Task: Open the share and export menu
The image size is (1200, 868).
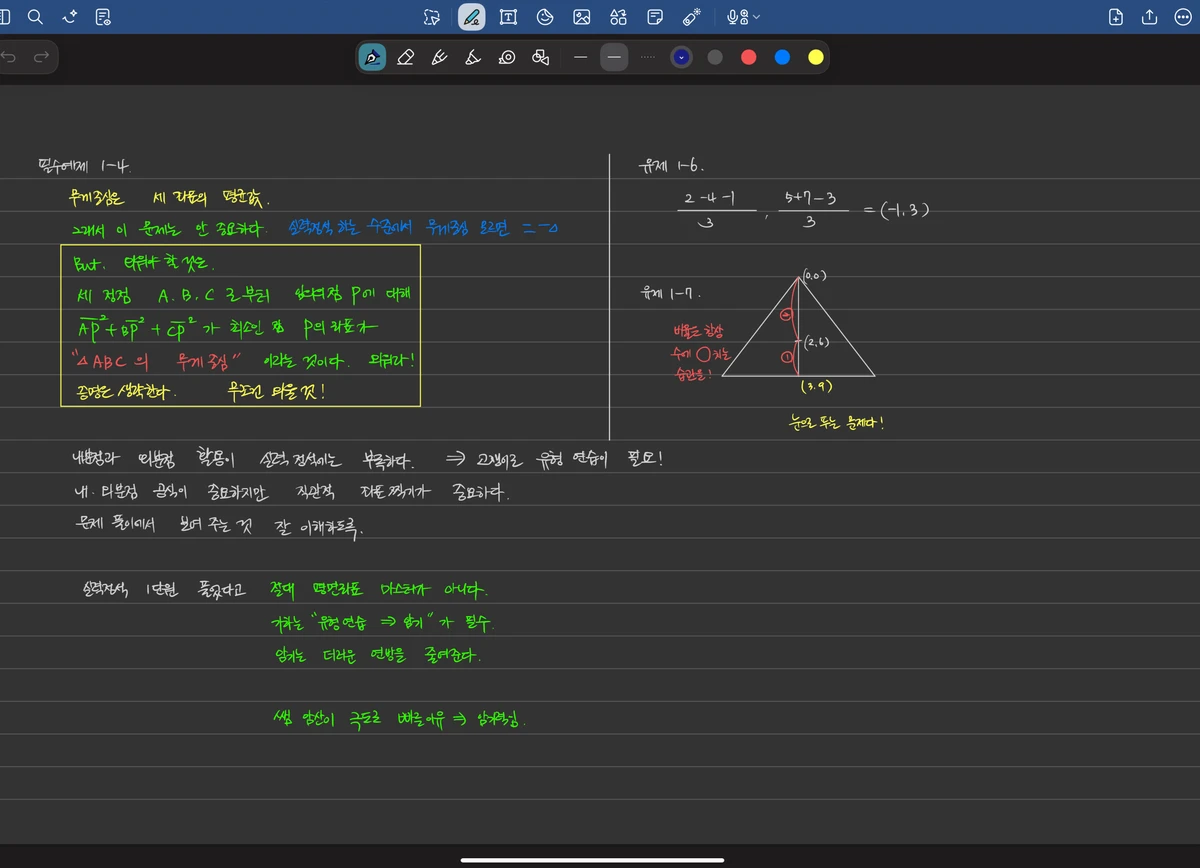Action: pyautogui.click(x=1149, y=17)
